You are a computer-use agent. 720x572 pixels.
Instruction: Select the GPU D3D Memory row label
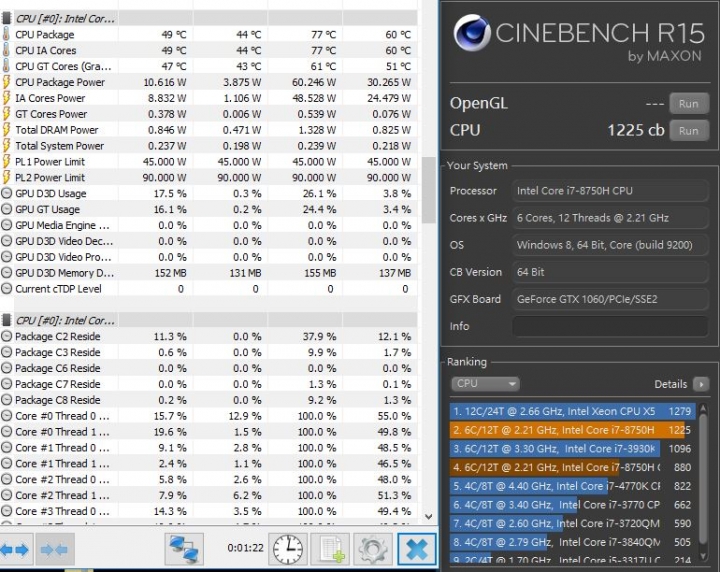(x=64, y=273)
